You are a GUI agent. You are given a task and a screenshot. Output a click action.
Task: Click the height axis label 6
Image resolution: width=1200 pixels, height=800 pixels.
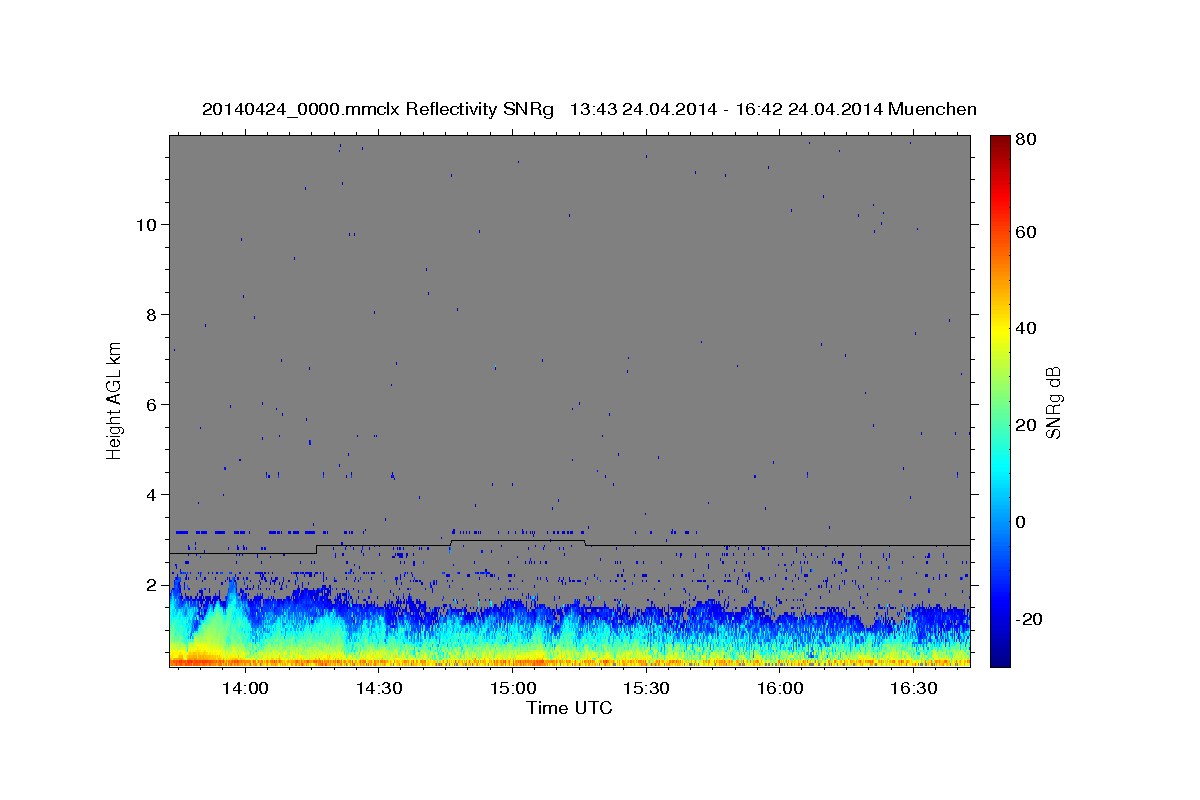pyautogui.click(x=153, y=404)
